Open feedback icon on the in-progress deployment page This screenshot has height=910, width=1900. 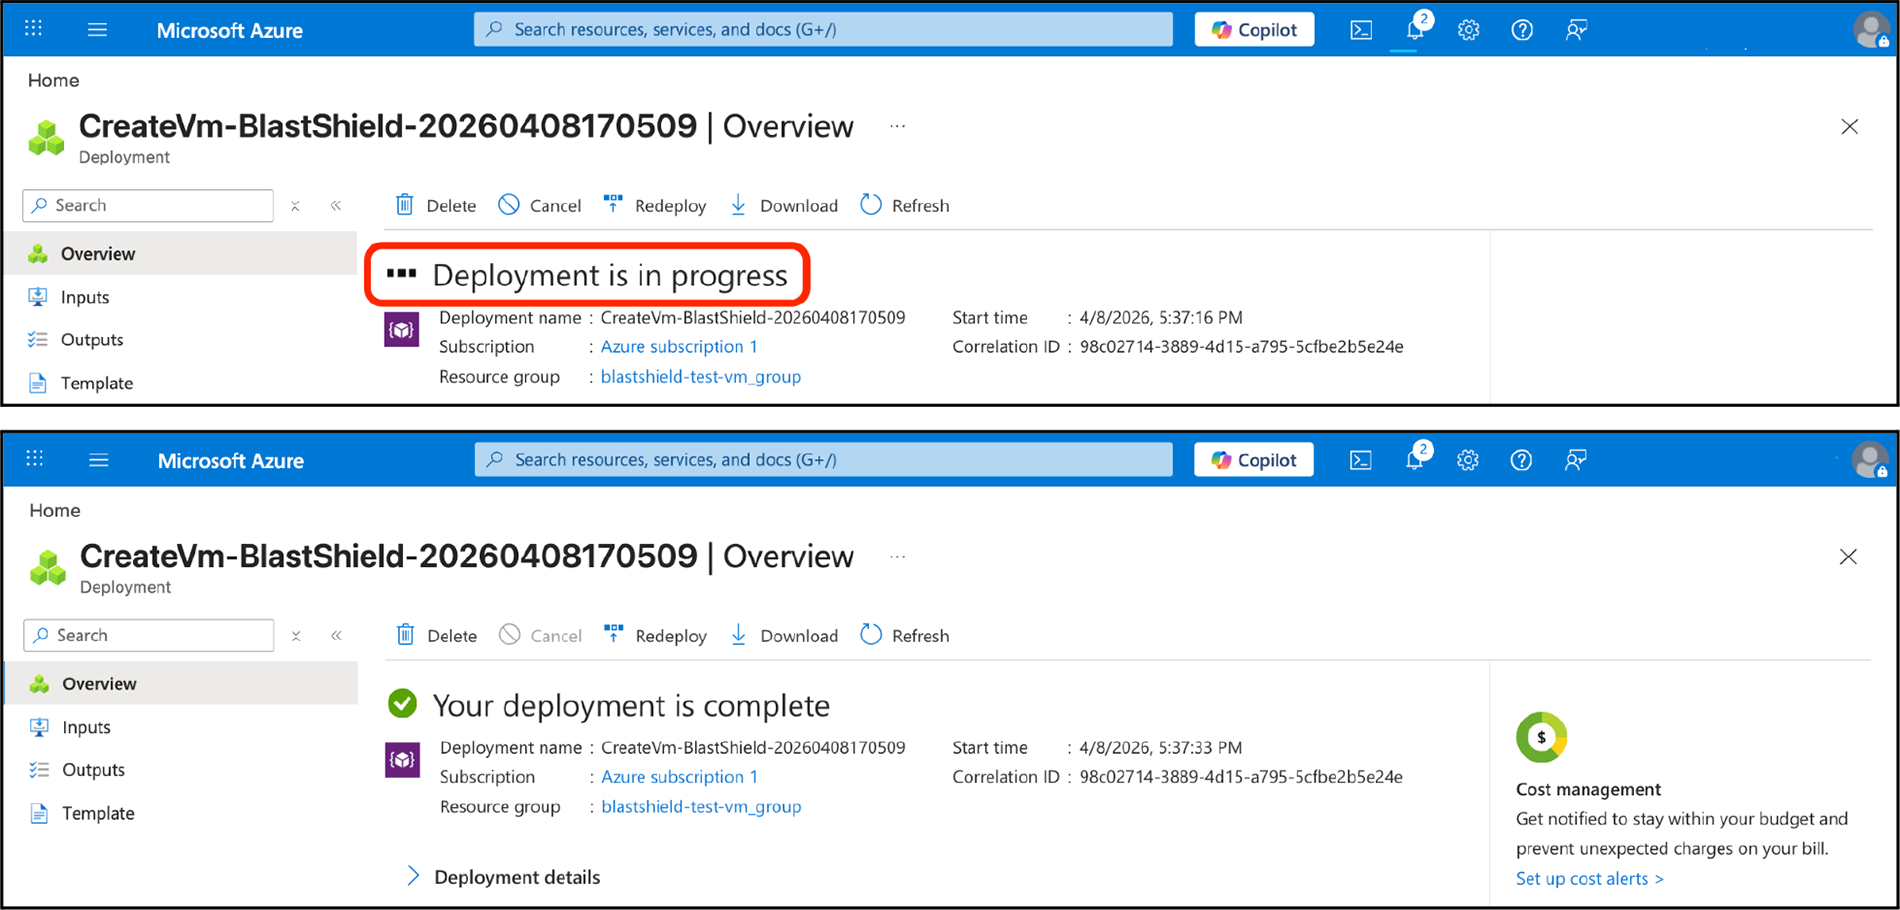(x=1576, y=30)
